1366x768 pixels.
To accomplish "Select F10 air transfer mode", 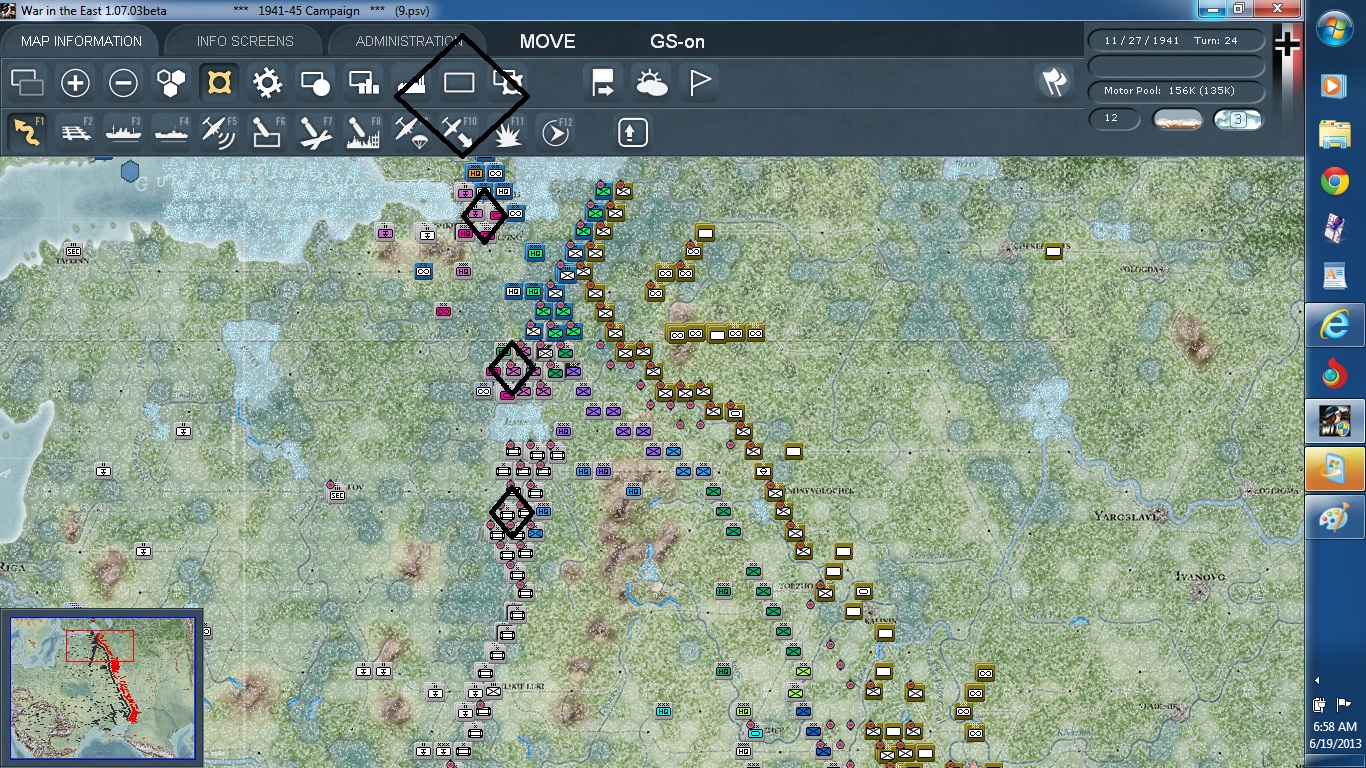I will 459,132.
